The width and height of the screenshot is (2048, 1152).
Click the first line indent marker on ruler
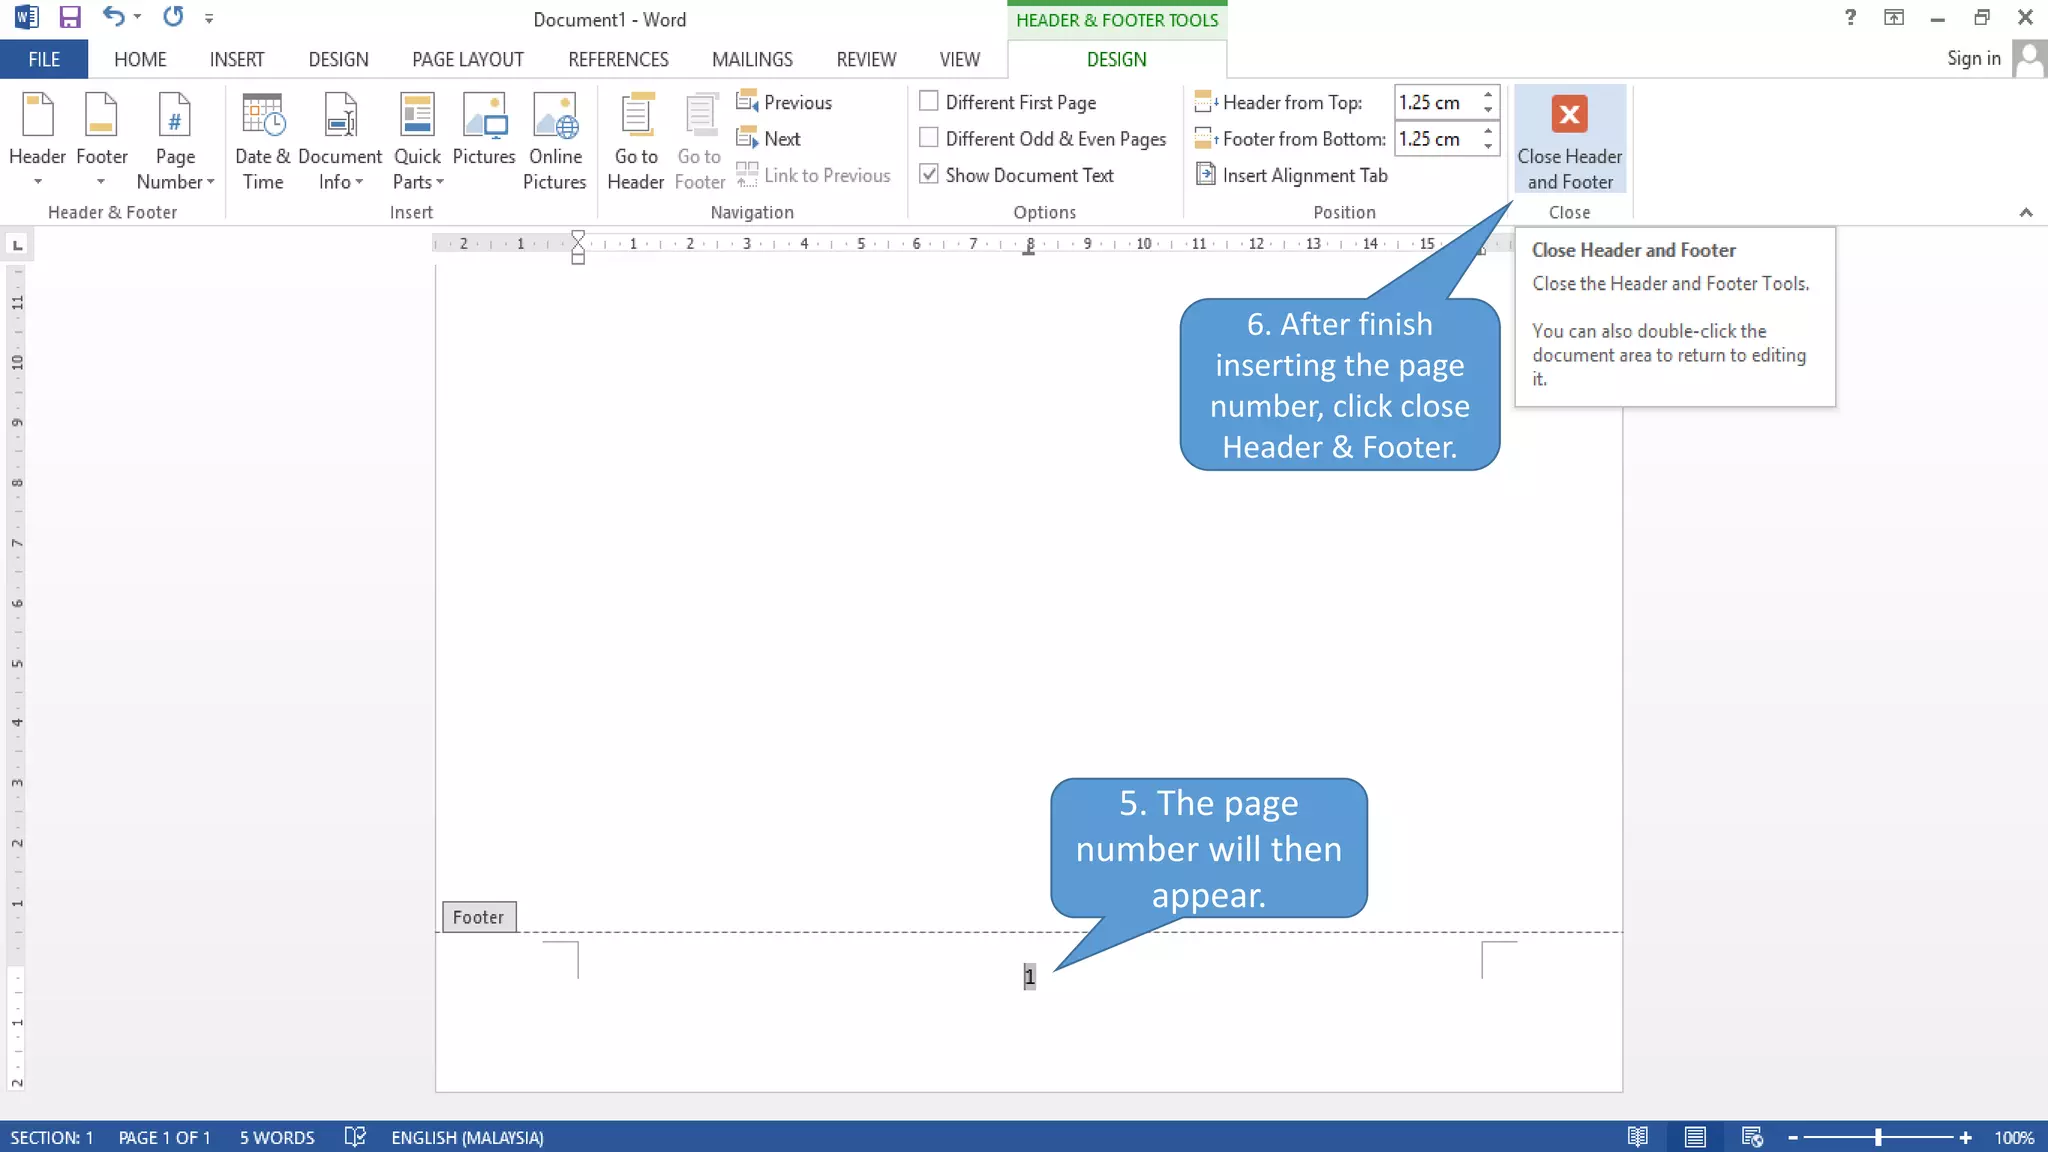tap(578, 238)
